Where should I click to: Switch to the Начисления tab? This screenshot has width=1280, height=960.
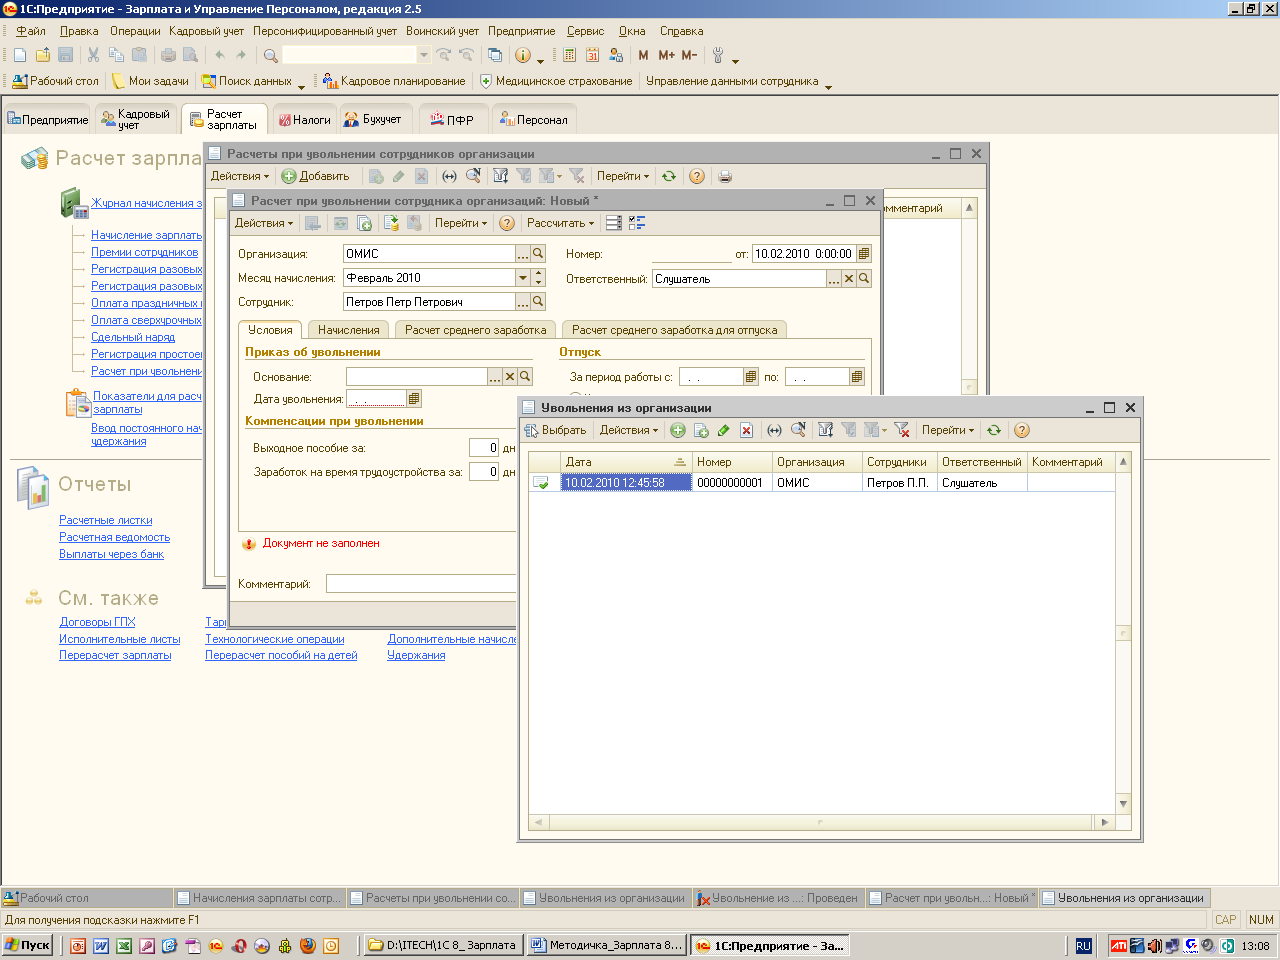(349, 330)
